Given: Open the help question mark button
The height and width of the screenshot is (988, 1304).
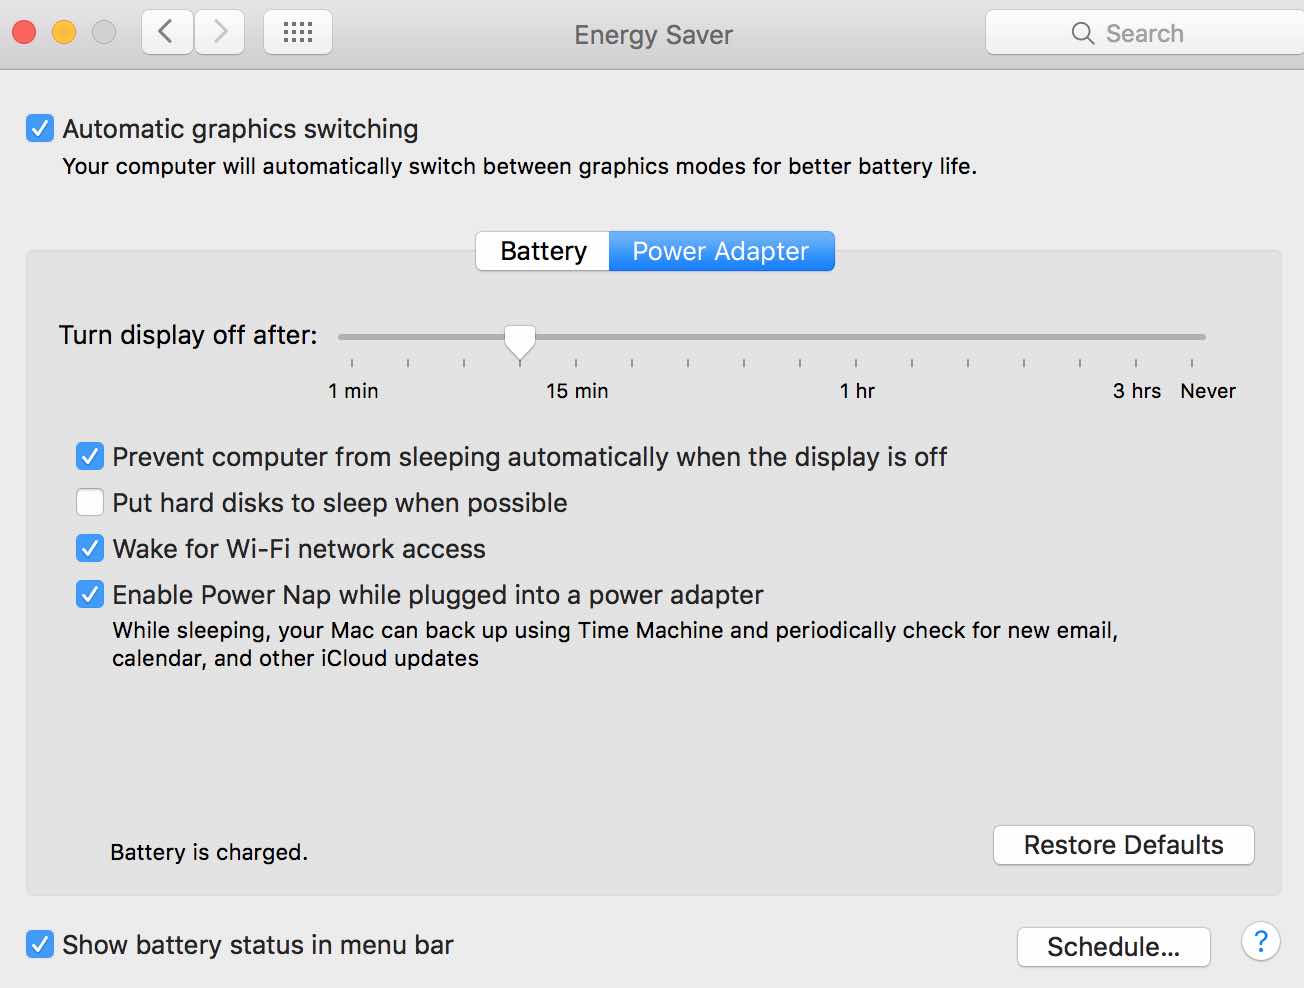Looking at the screenshot, I should pyautogui.click(x=1261, y=941).
